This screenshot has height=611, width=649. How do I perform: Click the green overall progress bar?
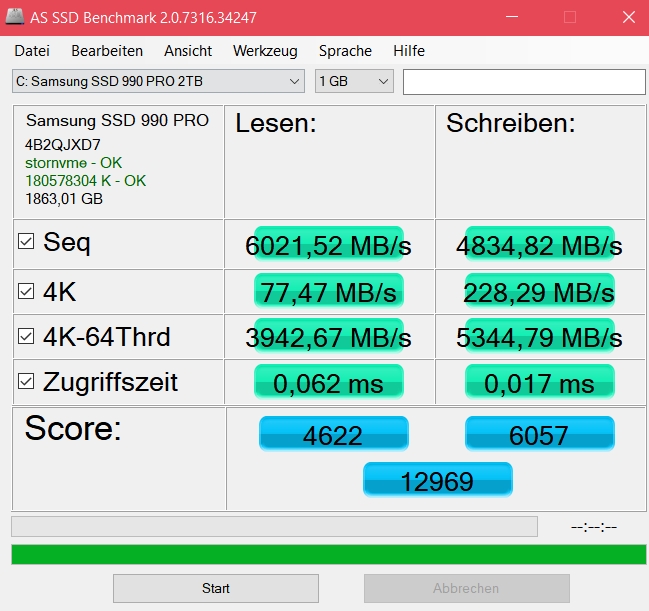[x=329, y=554]
